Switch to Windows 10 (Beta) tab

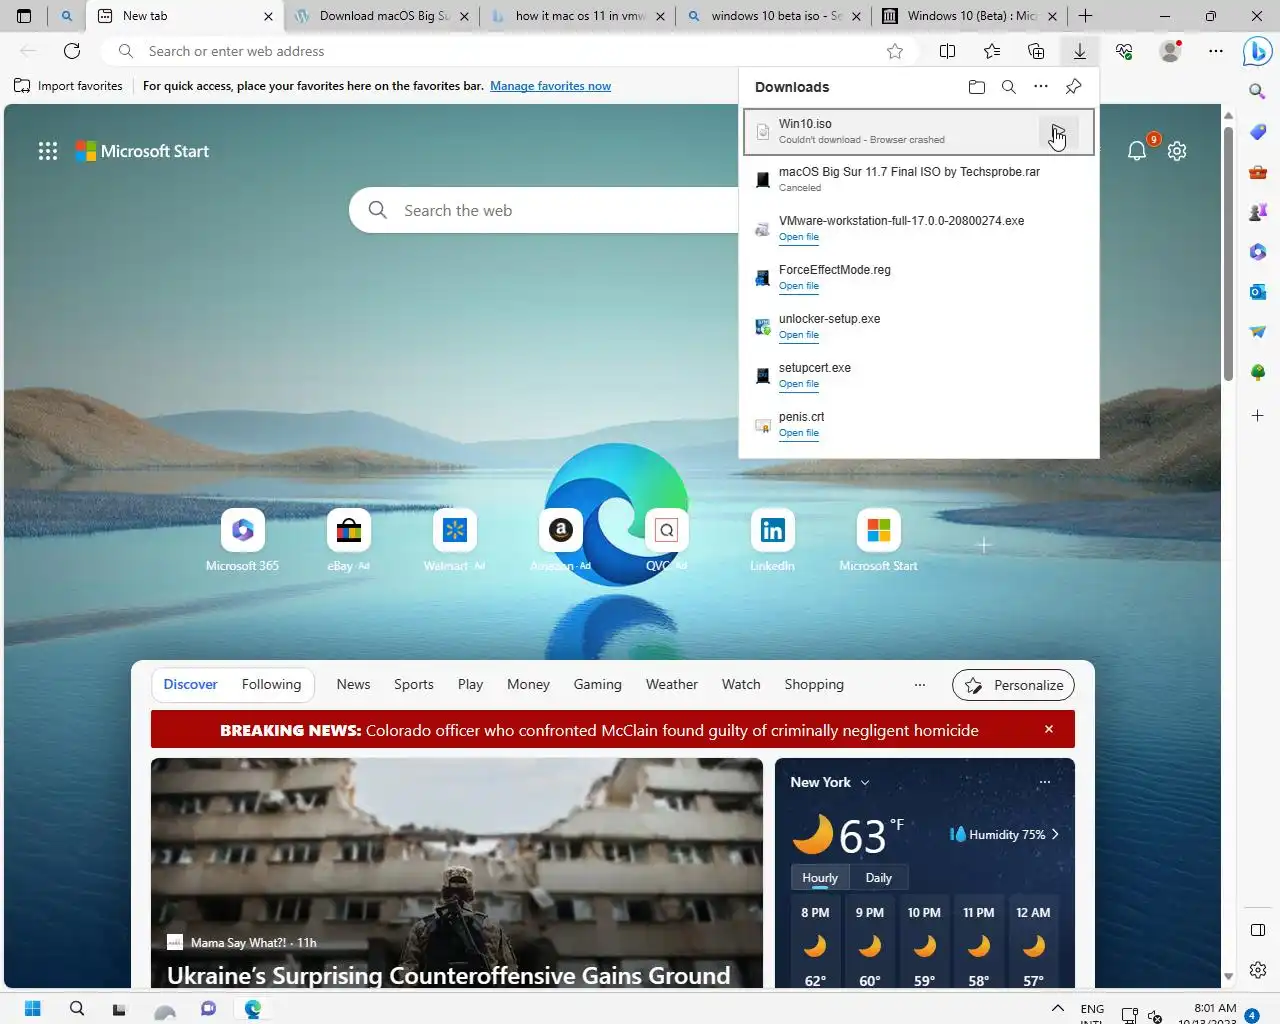click(970, 16)
